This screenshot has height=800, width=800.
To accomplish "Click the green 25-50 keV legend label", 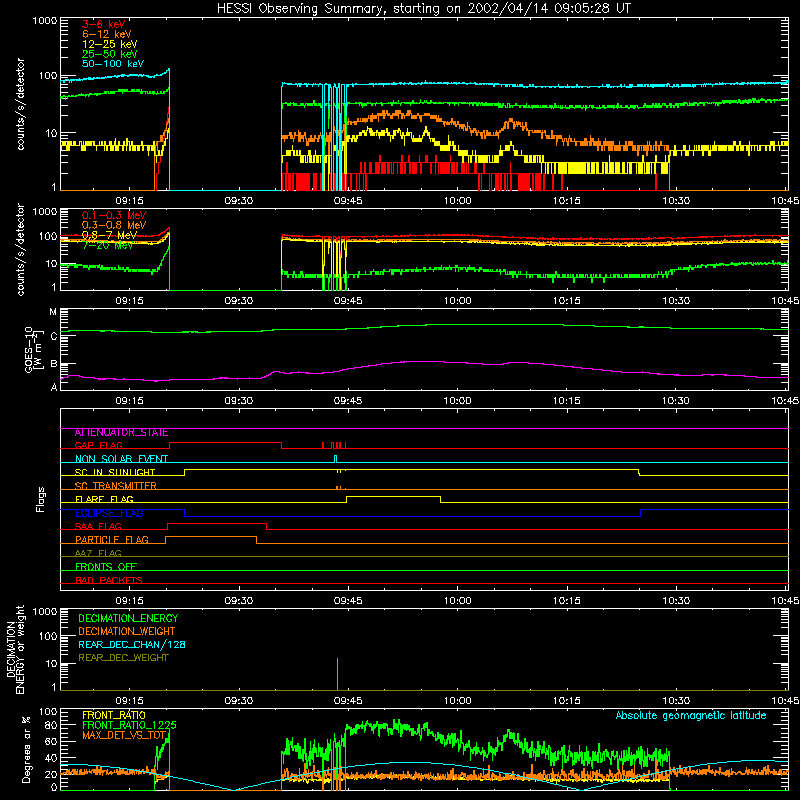I will click(x=110, y=54).
